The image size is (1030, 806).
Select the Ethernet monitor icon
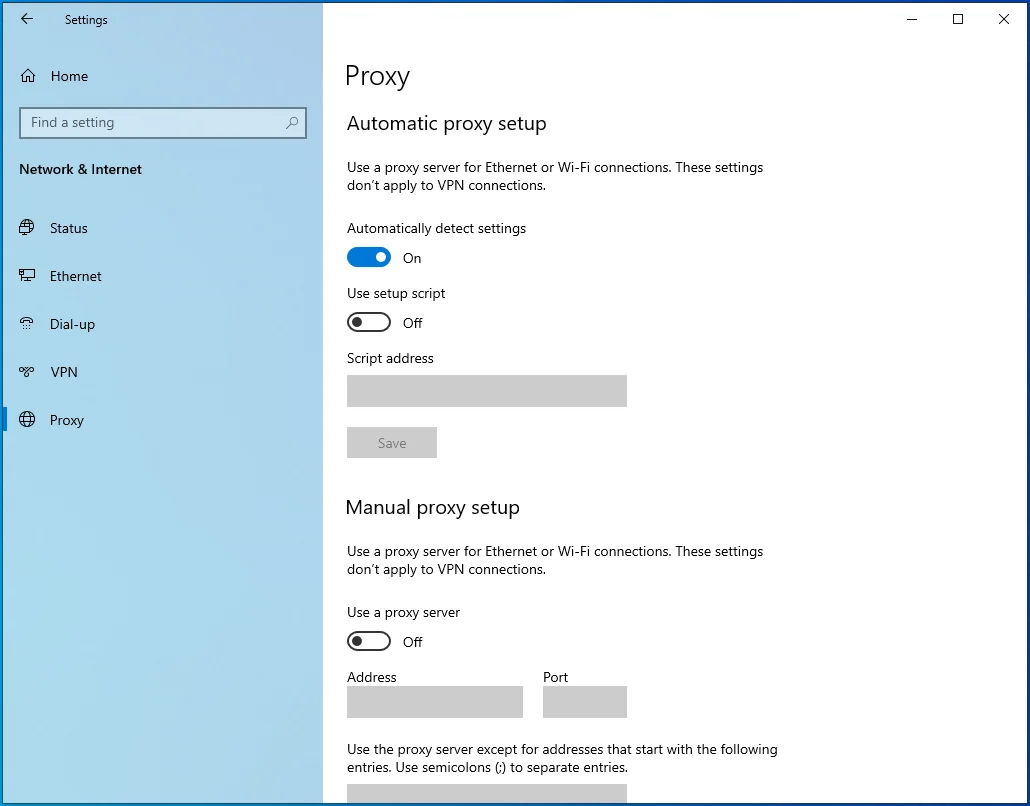[x=27, y=276]
